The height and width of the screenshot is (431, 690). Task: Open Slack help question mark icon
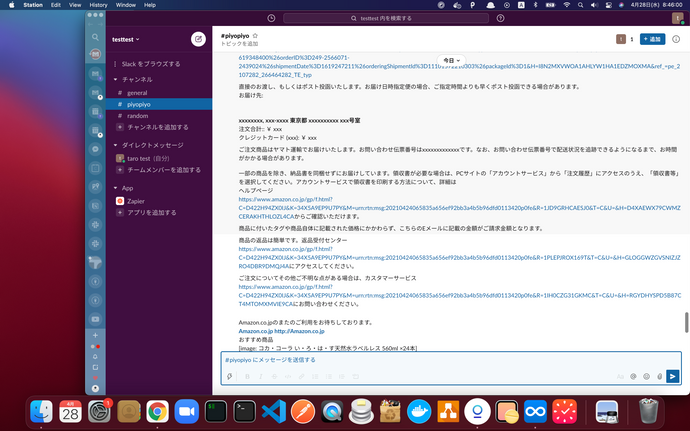(500, 18)
